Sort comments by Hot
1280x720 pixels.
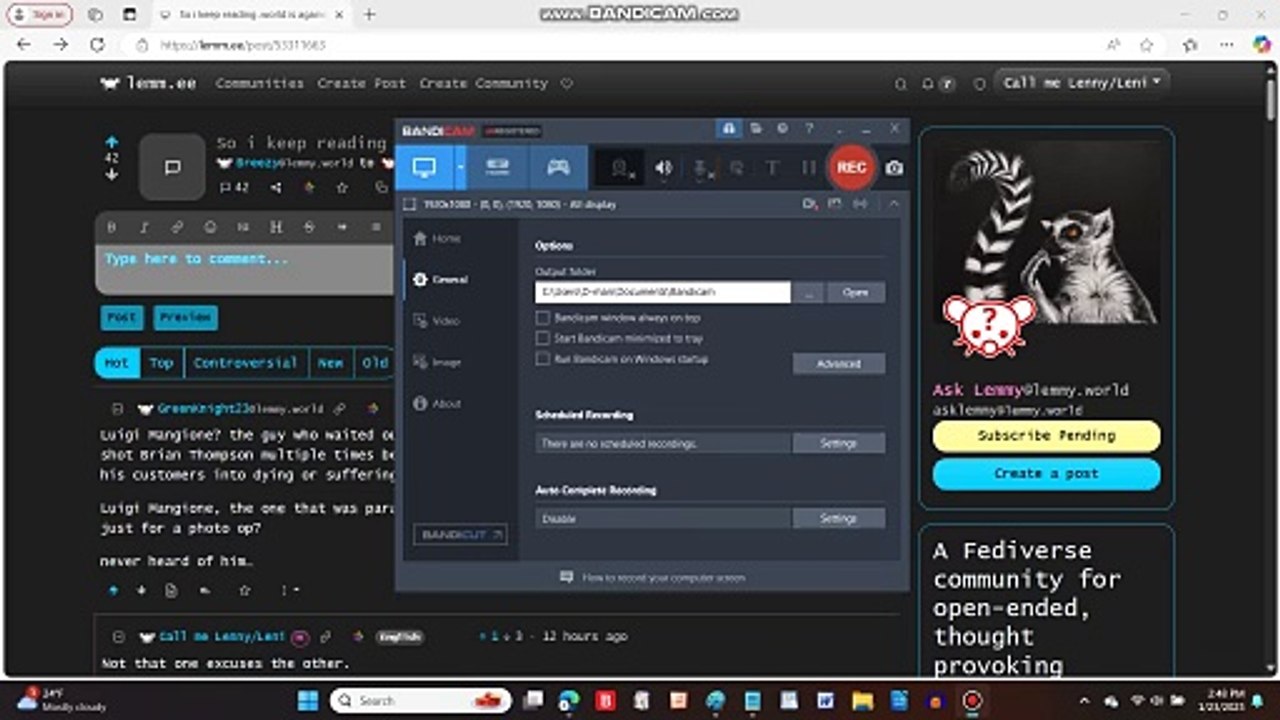coord(117,363)
